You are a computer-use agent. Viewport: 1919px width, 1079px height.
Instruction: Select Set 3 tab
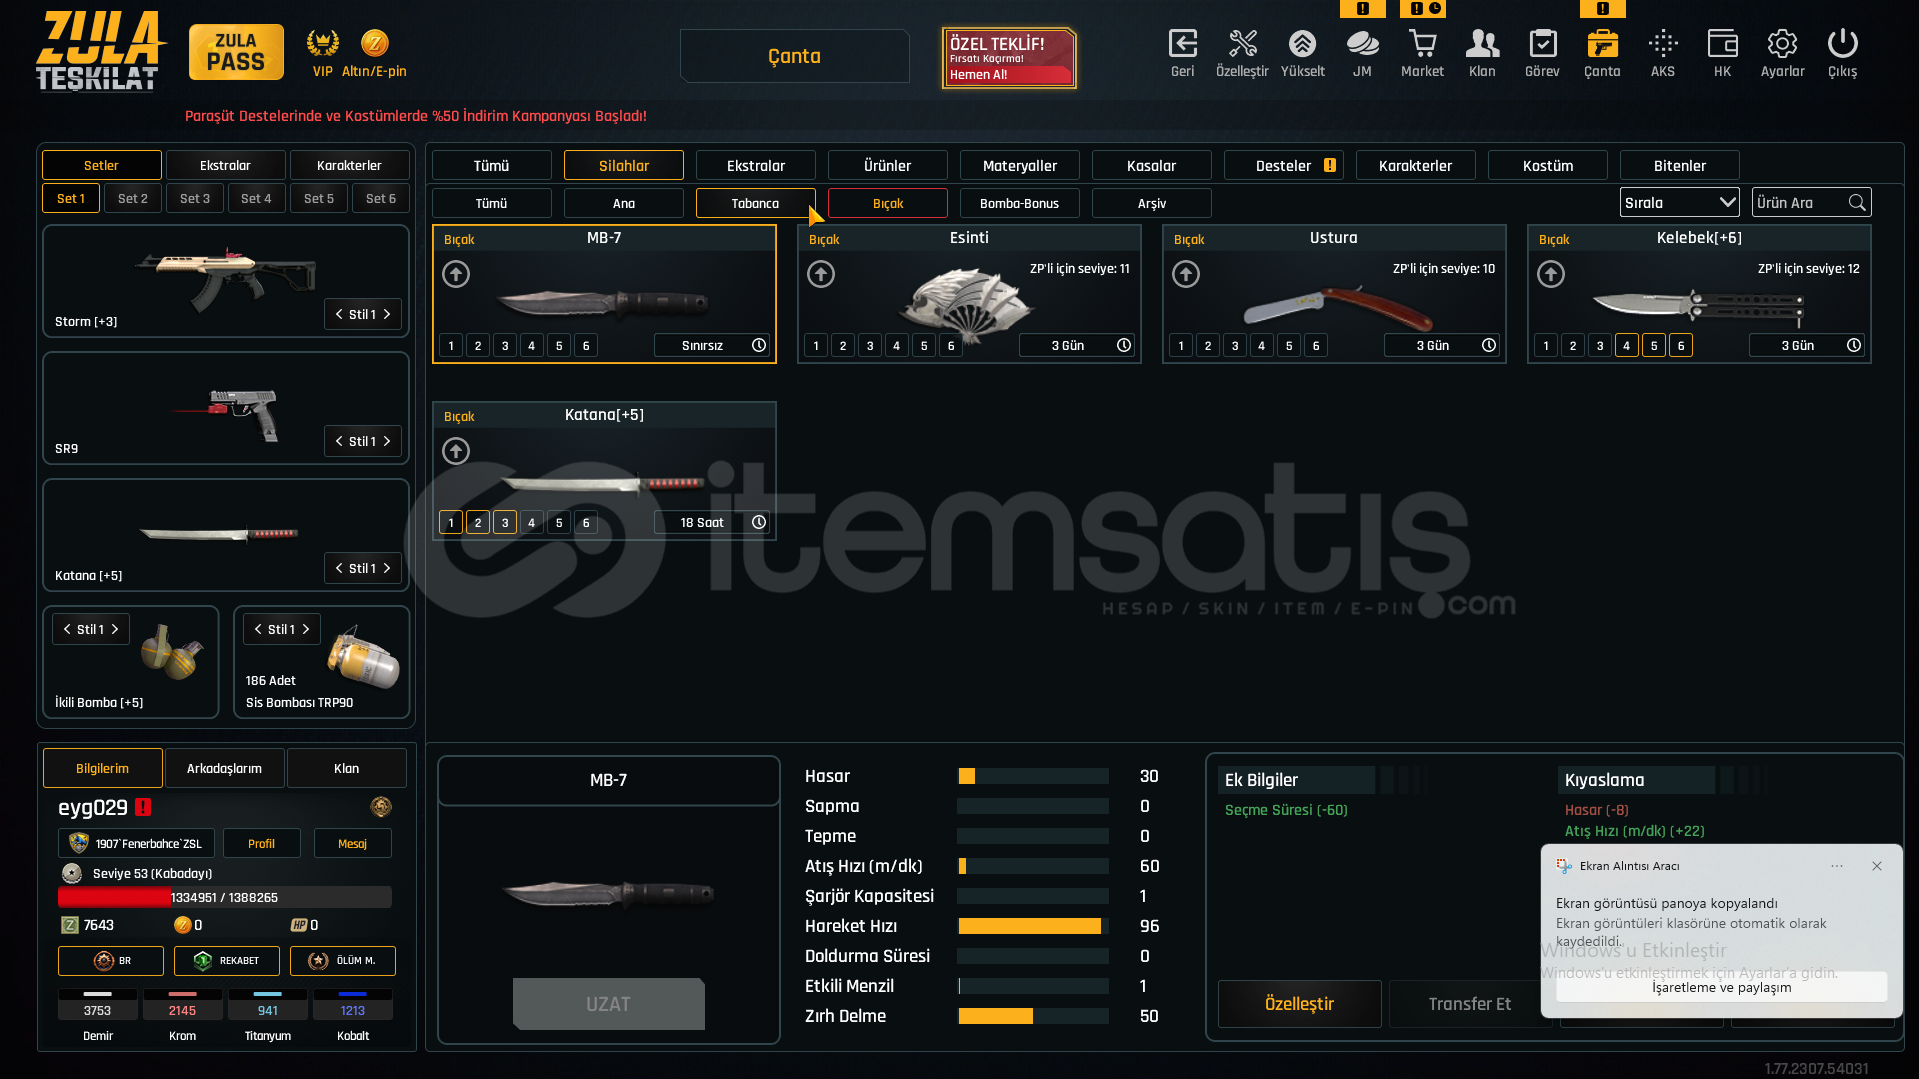click(195, 198)
